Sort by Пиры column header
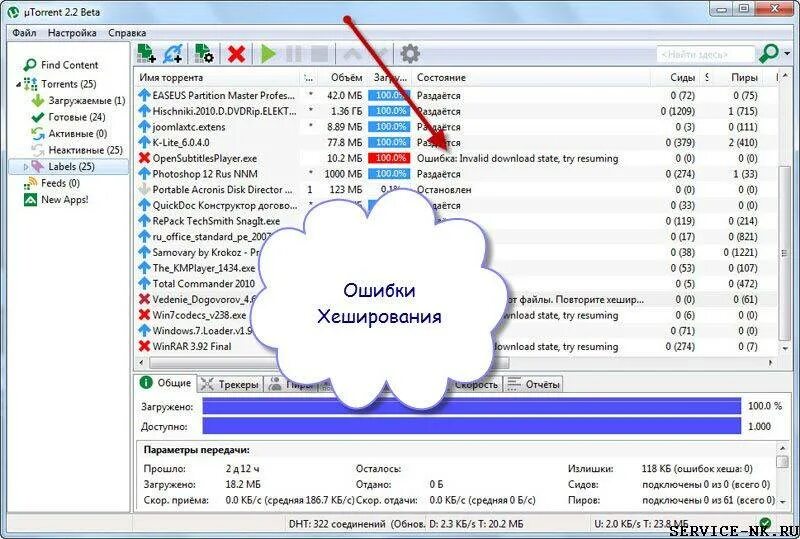 744,78
